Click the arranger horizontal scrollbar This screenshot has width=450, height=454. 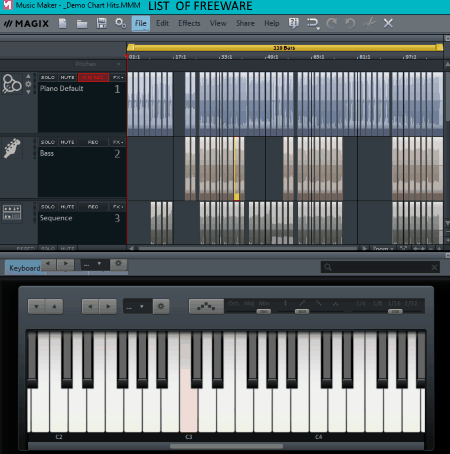[247, 249]
